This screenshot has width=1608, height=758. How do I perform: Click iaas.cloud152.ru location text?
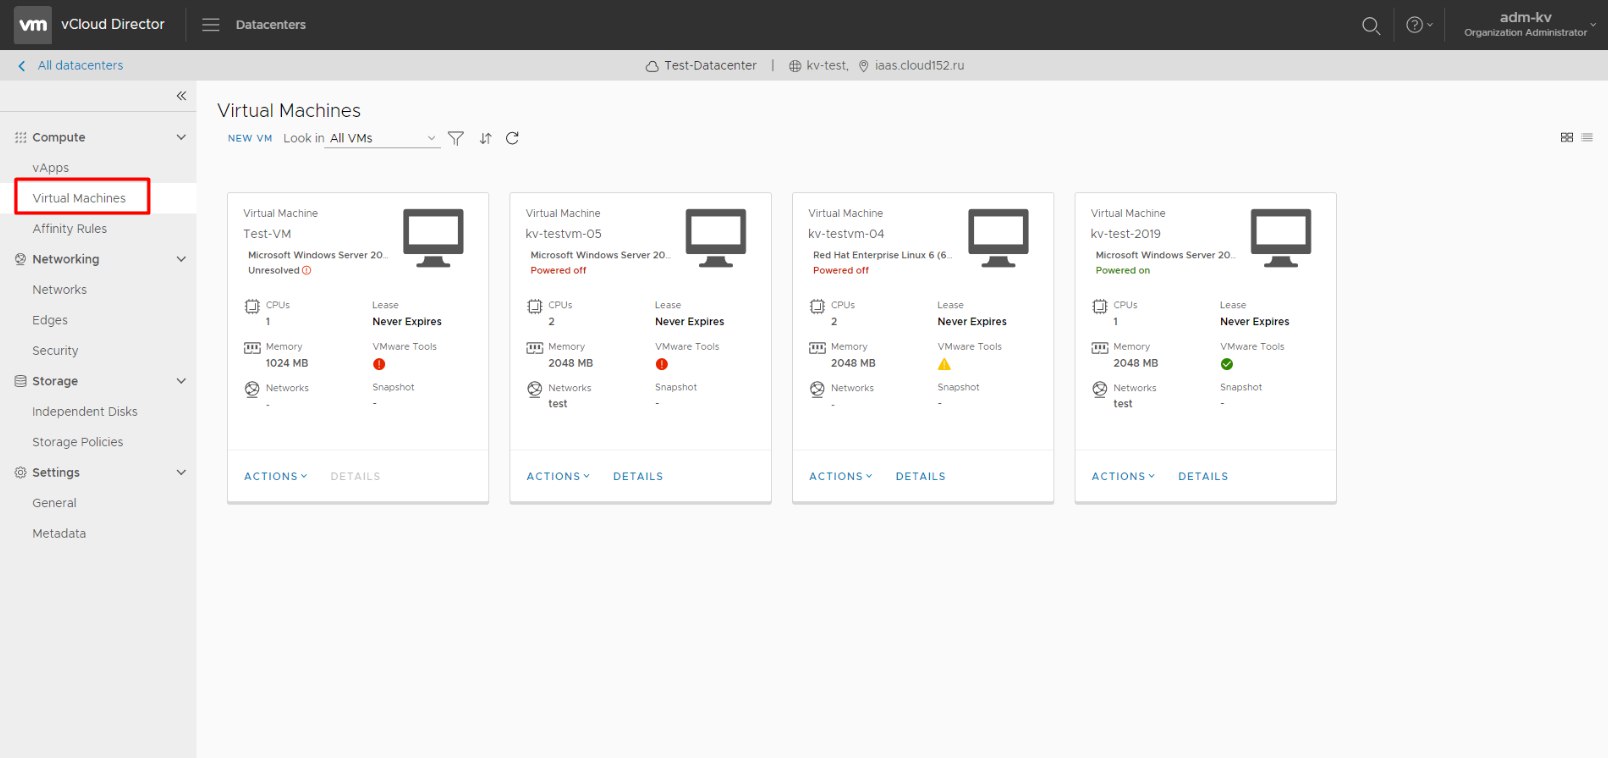(919, 66)
